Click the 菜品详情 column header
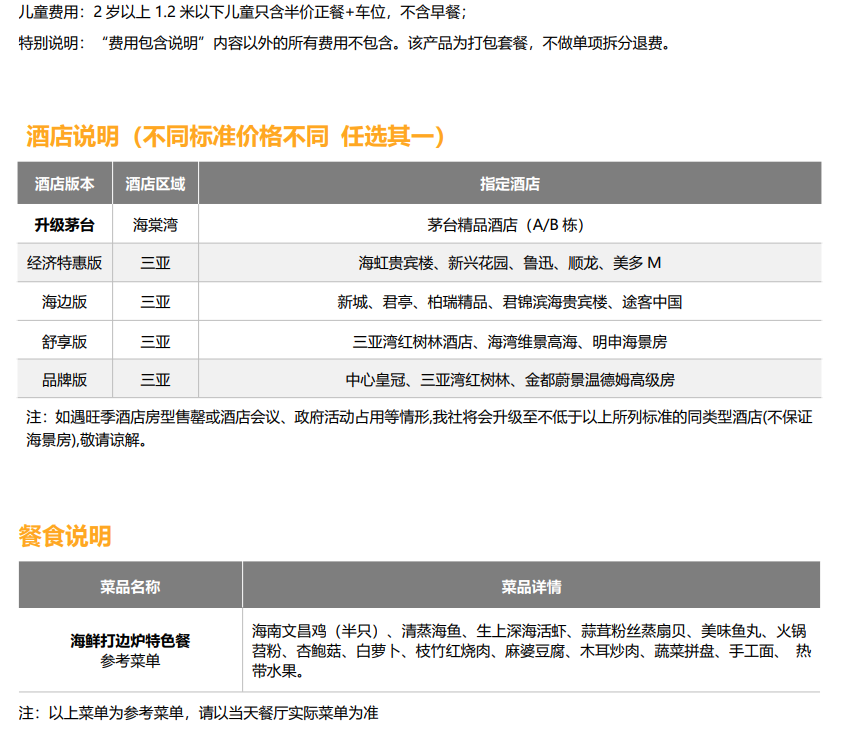 pos(531,586)
